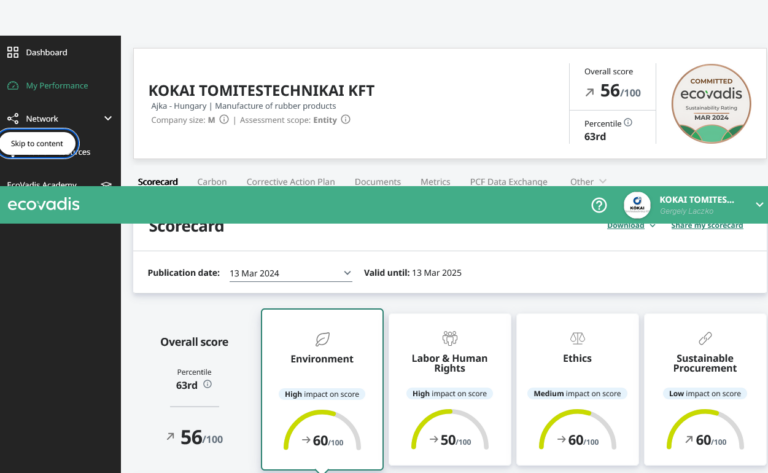Image resolution: width=768 pixels, height=473 pixels.
Task: Open the help question mark icon
Action: 599,205
